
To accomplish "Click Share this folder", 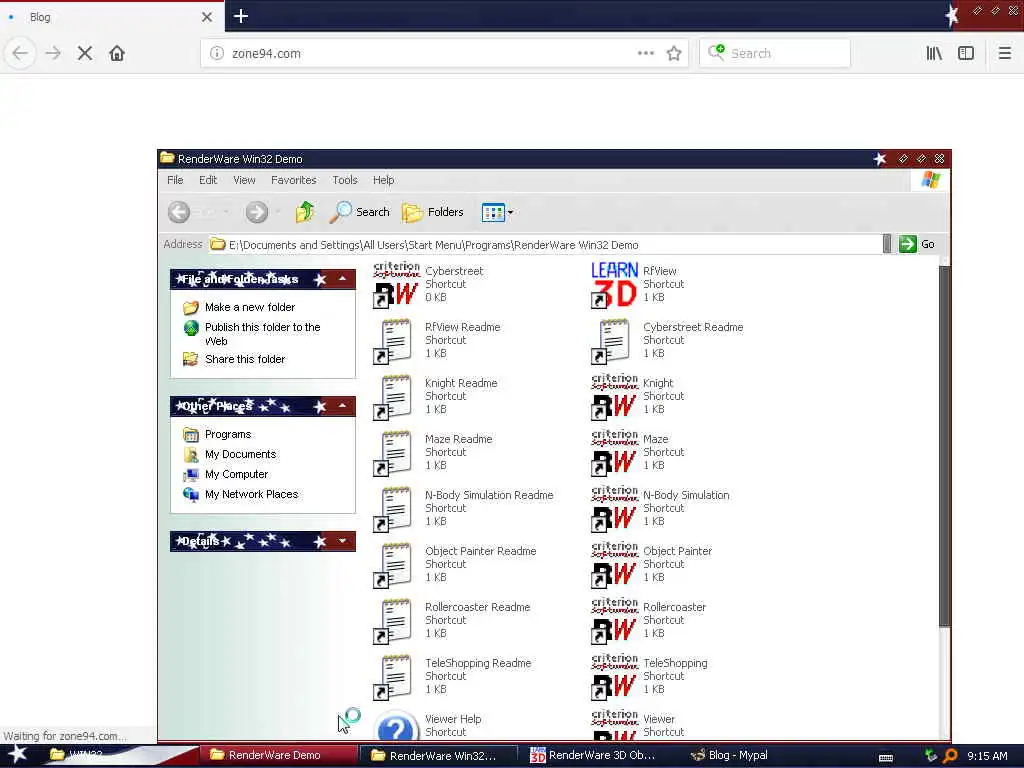I will (x=245, y=359).
